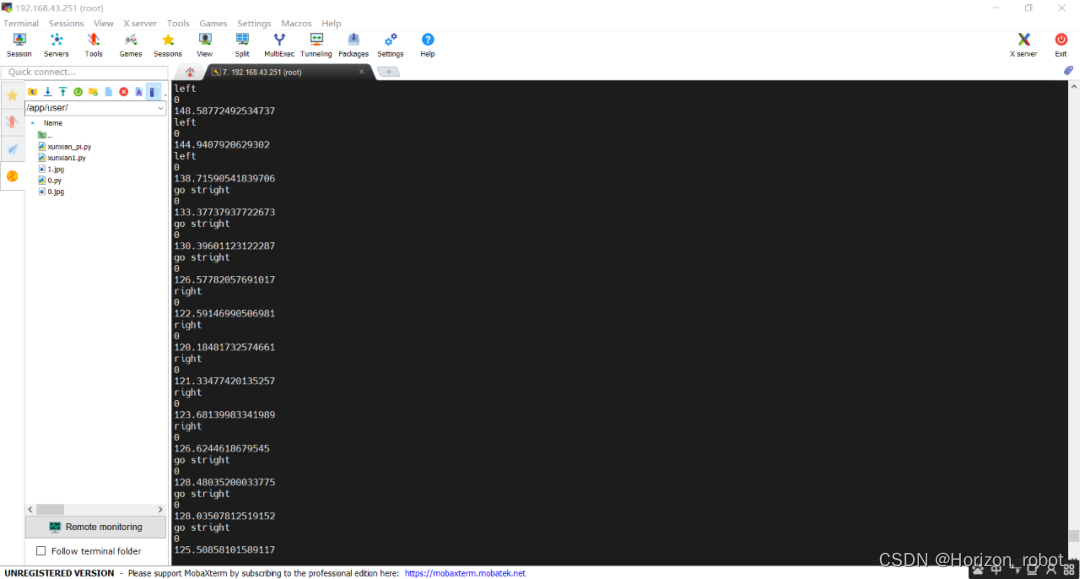Open the Macros menu
This screenshot has height=579, width=1080.
tap(296, 23)
